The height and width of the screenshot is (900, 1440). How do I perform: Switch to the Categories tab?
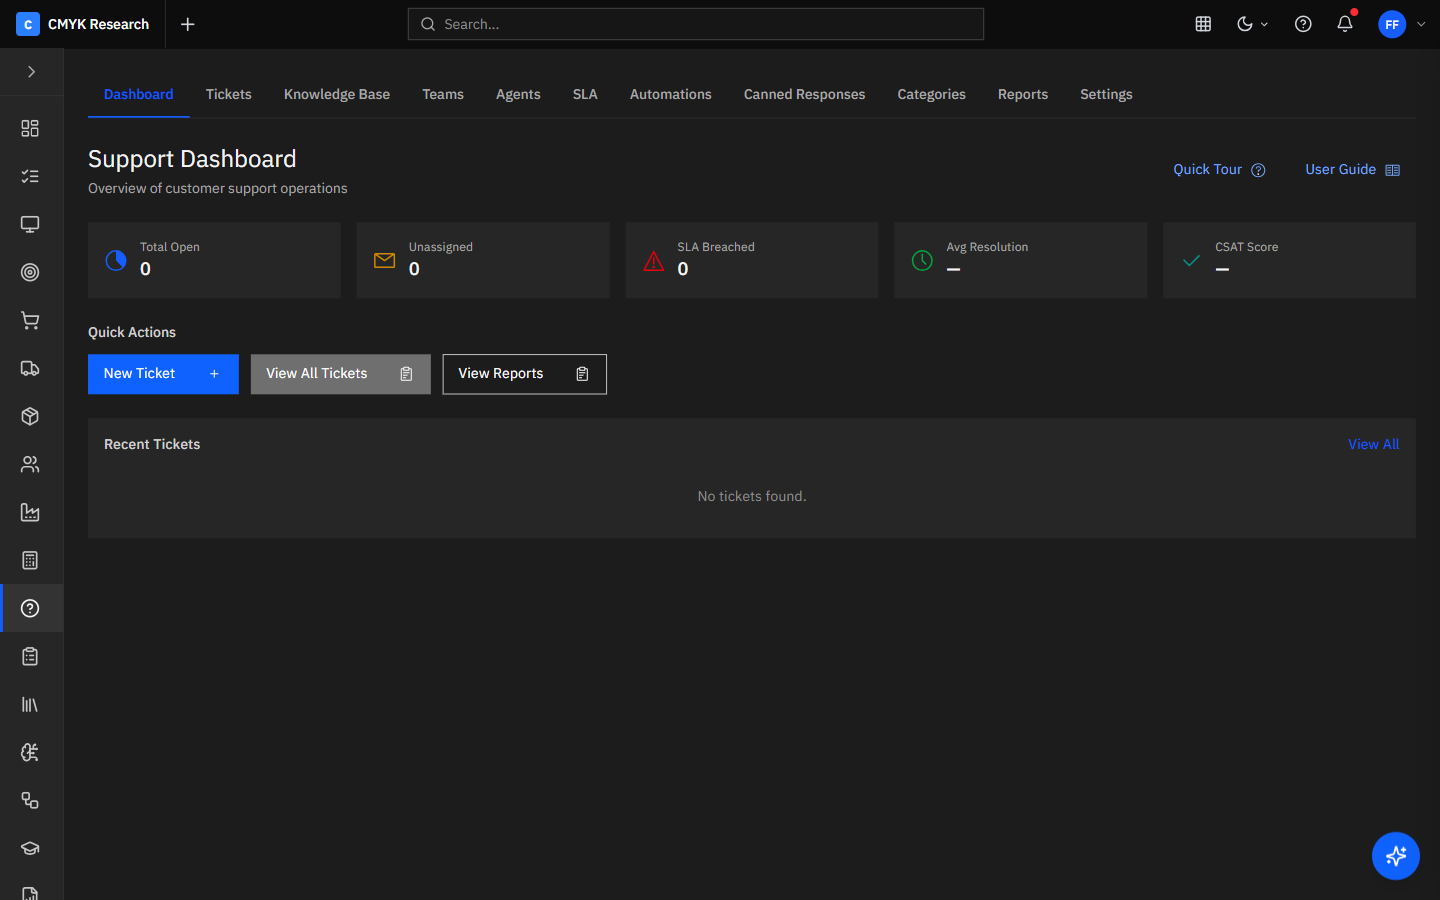pos(932,94)
